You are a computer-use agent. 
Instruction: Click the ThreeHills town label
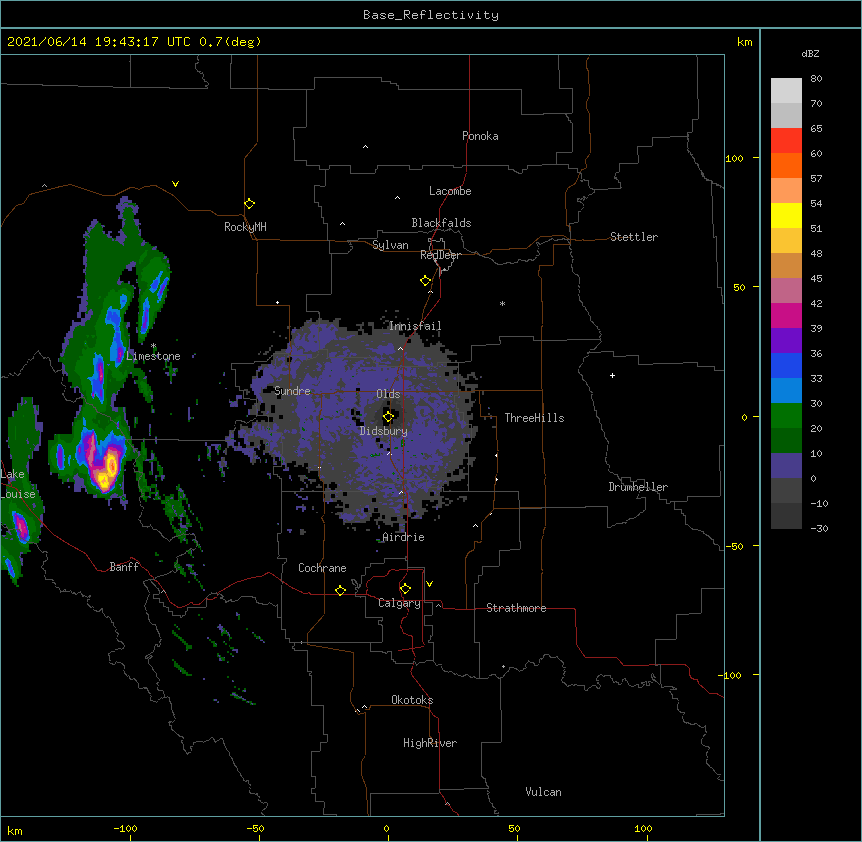coord(534,418)
